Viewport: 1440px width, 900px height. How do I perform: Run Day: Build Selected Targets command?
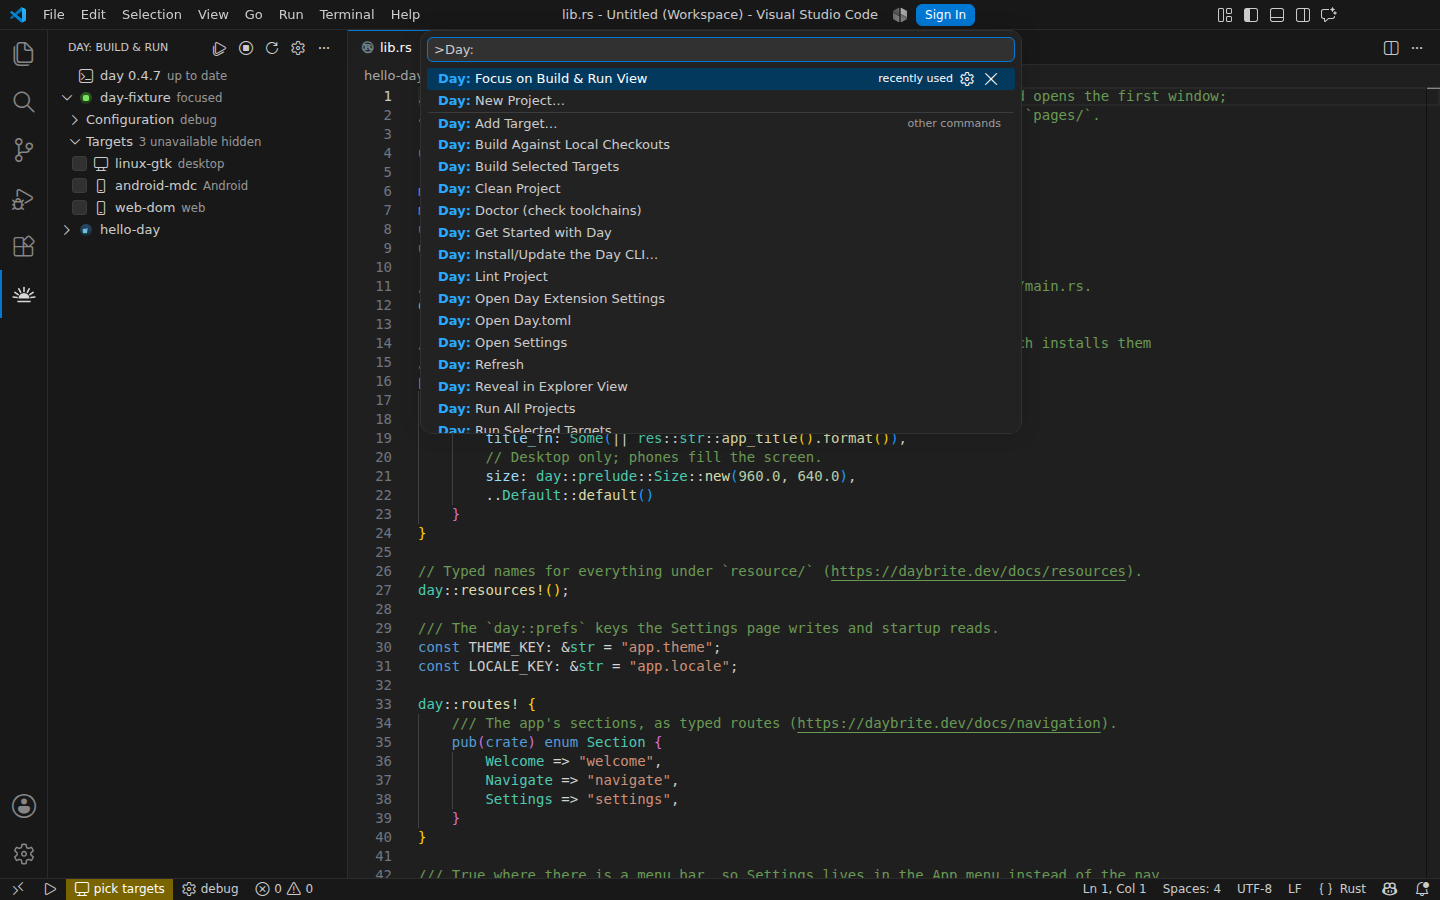(x=720, y=167)
